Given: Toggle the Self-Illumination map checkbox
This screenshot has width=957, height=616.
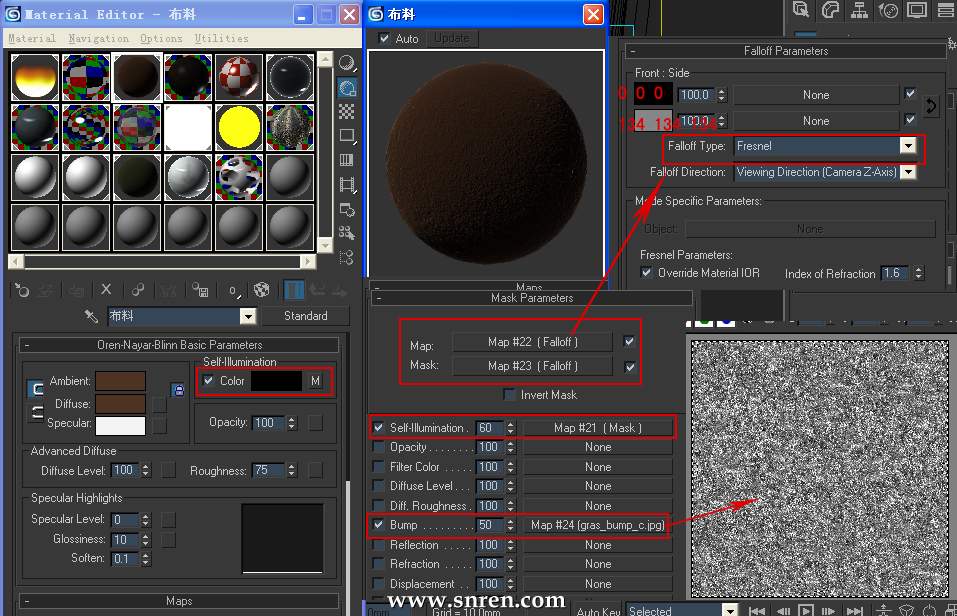Looking at the screenshot, I should pos(378,427).
